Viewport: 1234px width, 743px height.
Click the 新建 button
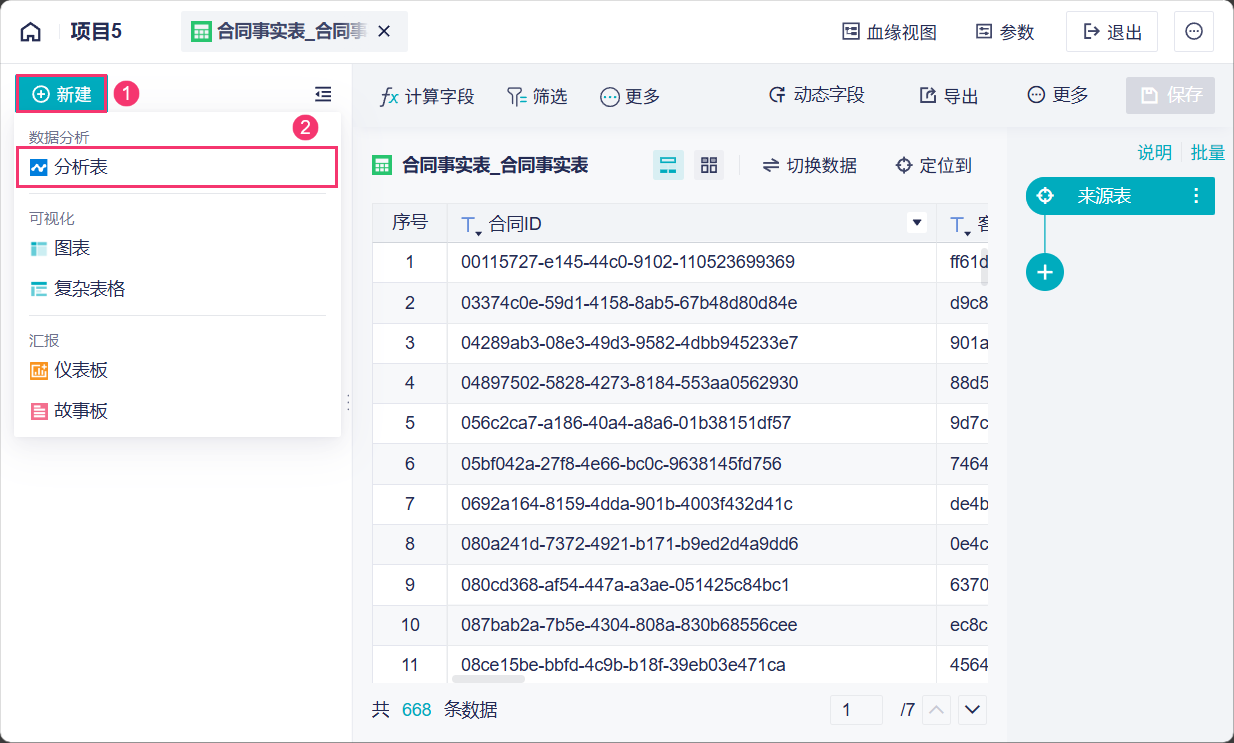point(62,94)
